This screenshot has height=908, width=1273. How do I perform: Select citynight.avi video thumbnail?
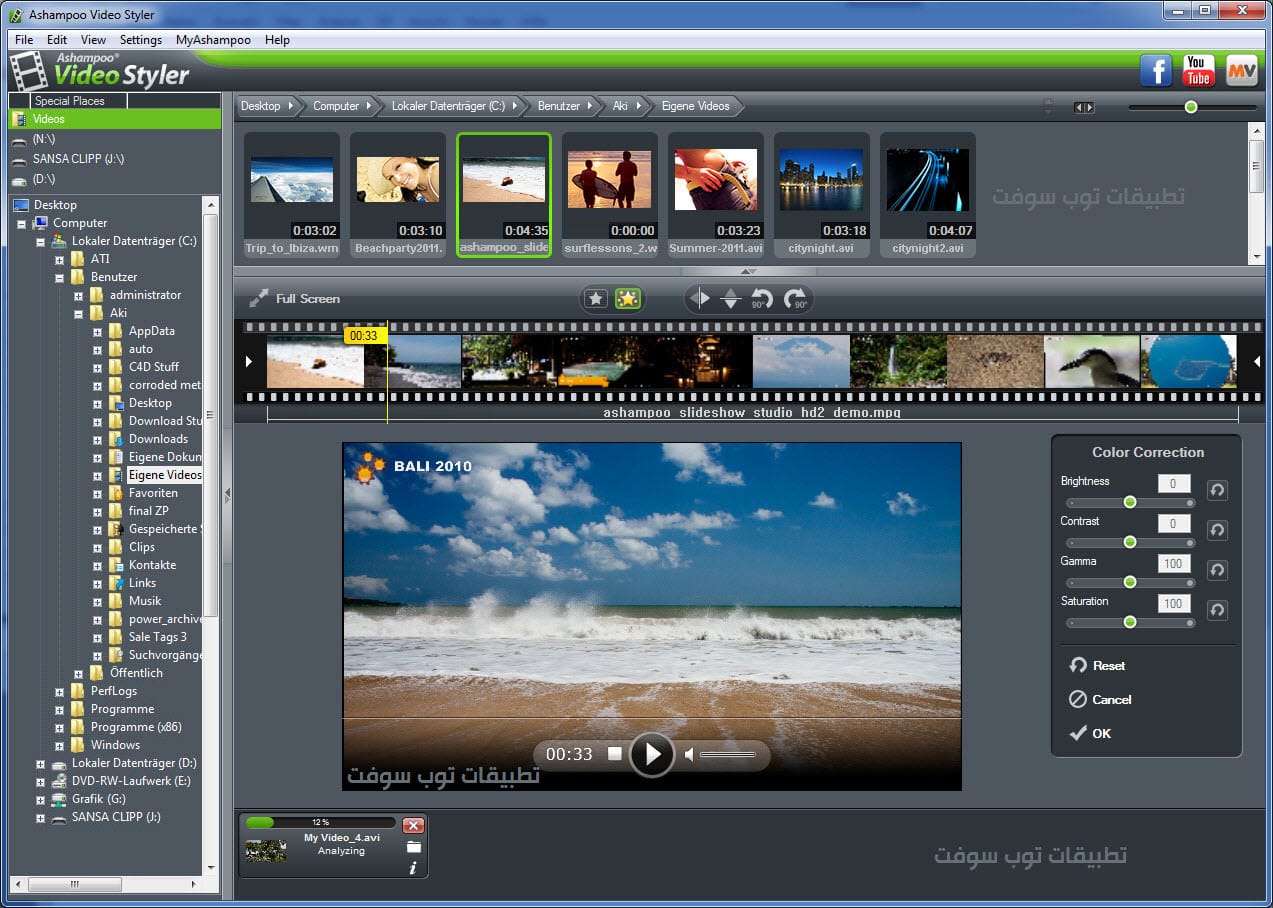point(822,194)
